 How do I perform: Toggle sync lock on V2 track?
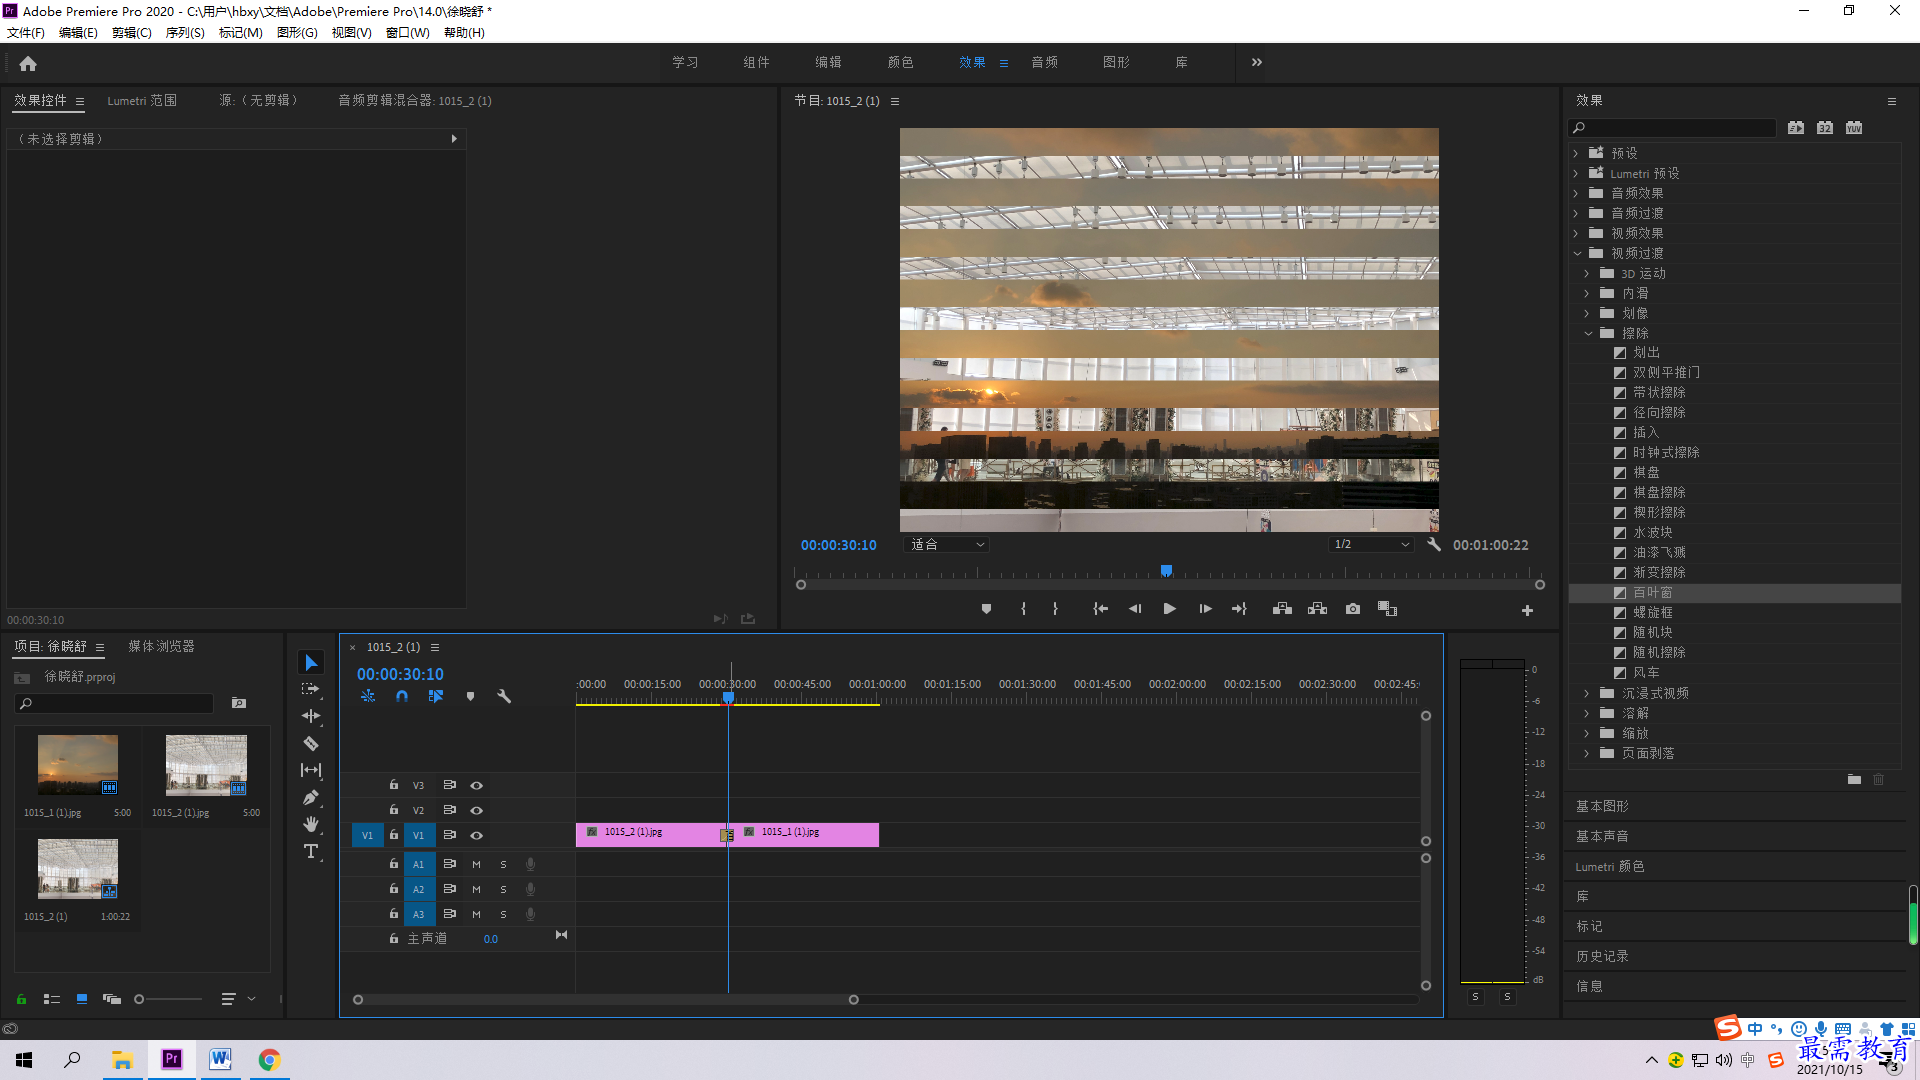pos(450,810)
